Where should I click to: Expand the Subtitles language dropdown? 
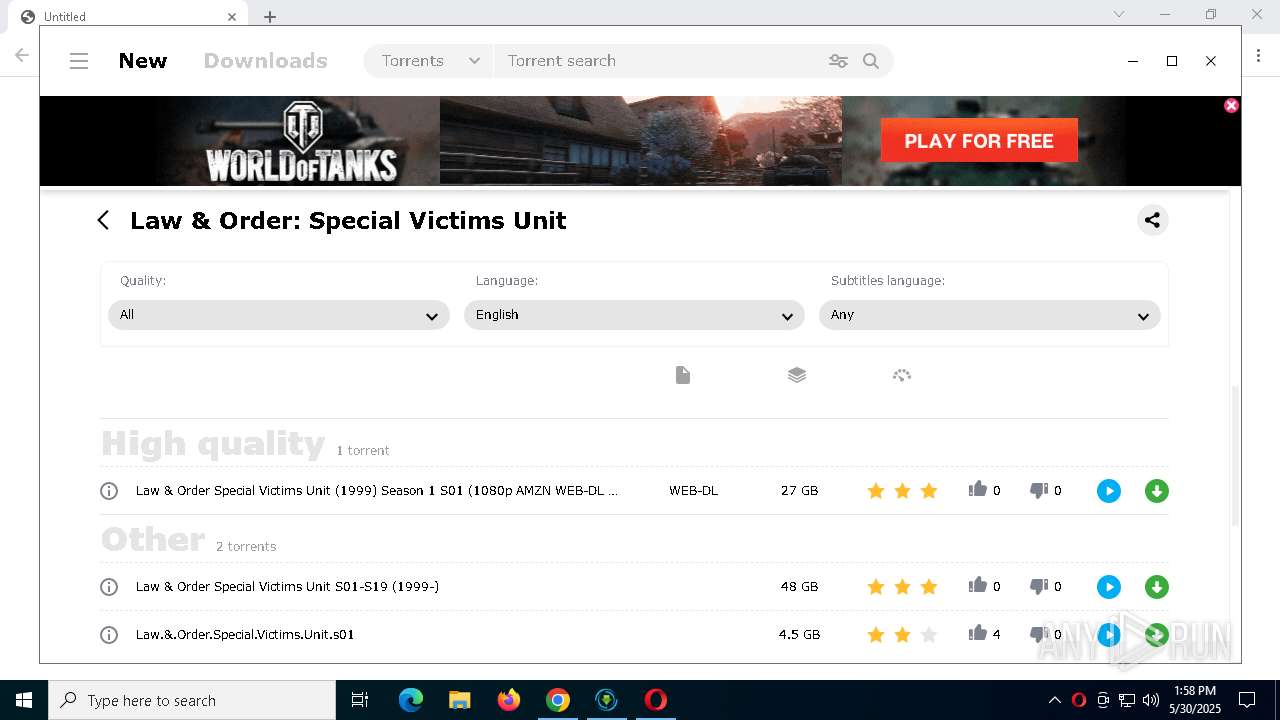point(990,315)
